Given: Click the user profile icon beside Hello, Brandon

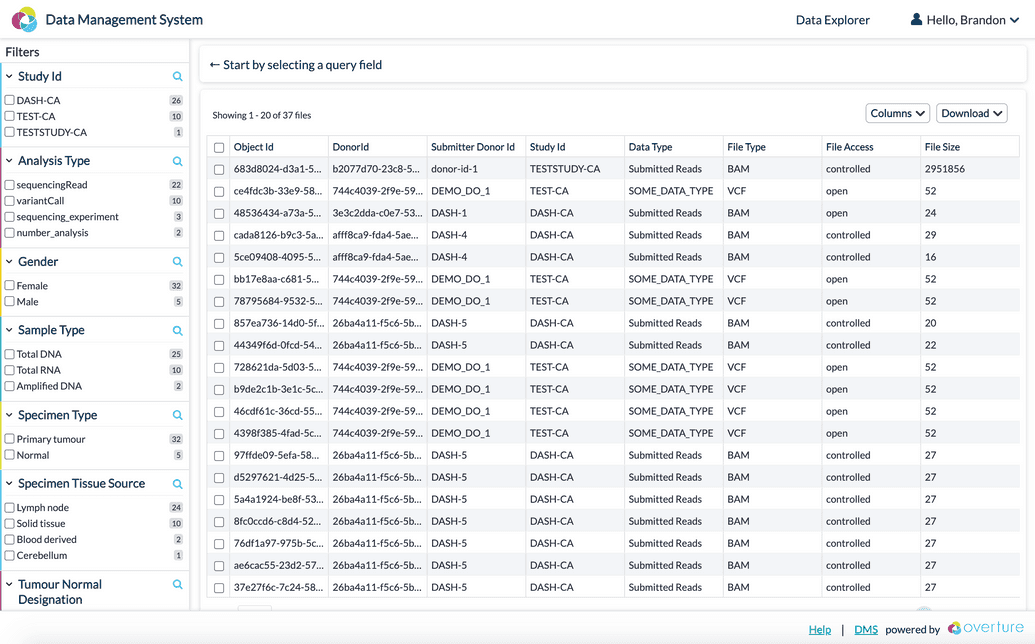Looking at the screenshot, I should [x=916, y=19].
